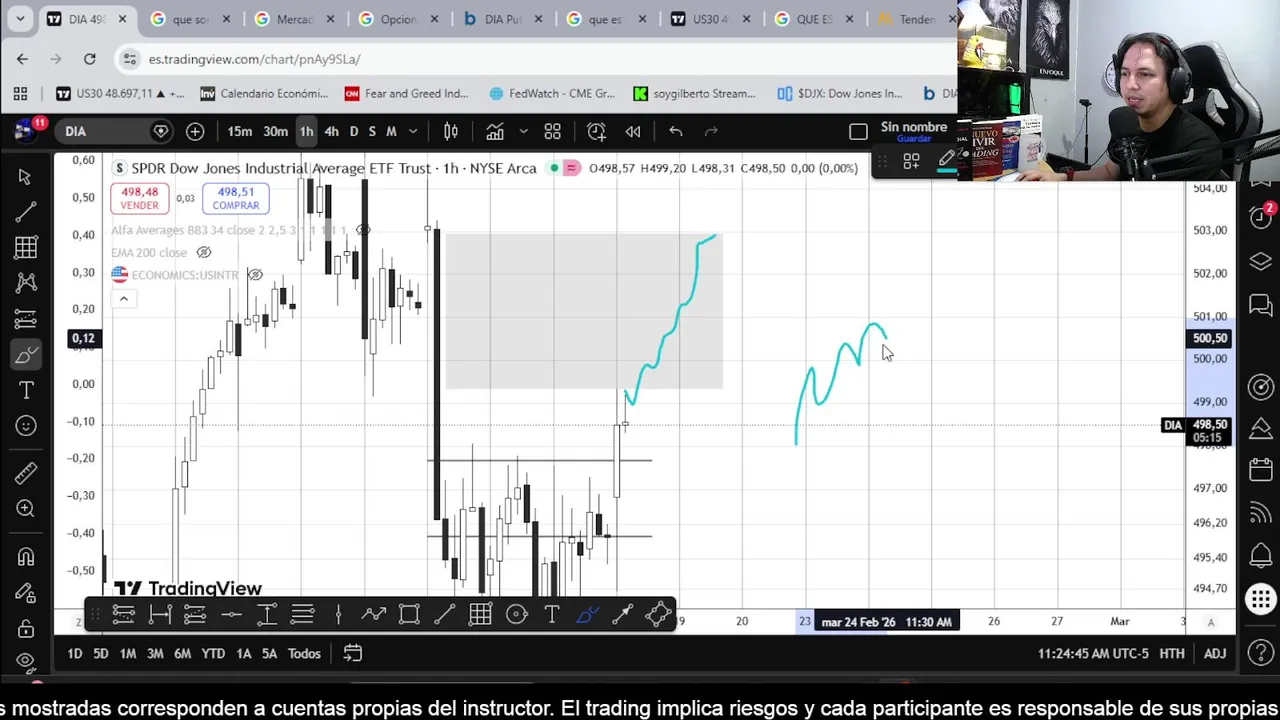
Task: Open the help center question mark icon
Action: tap(1261, 653)
